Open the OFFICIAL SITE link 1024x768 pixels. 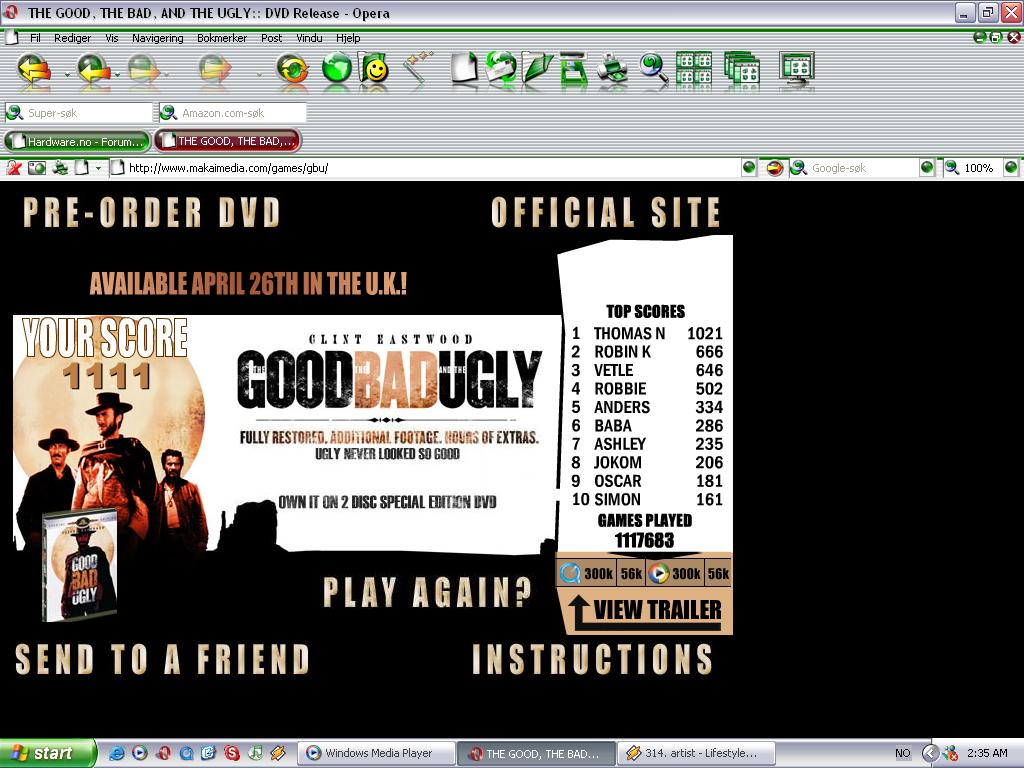(x=605, y=212)
